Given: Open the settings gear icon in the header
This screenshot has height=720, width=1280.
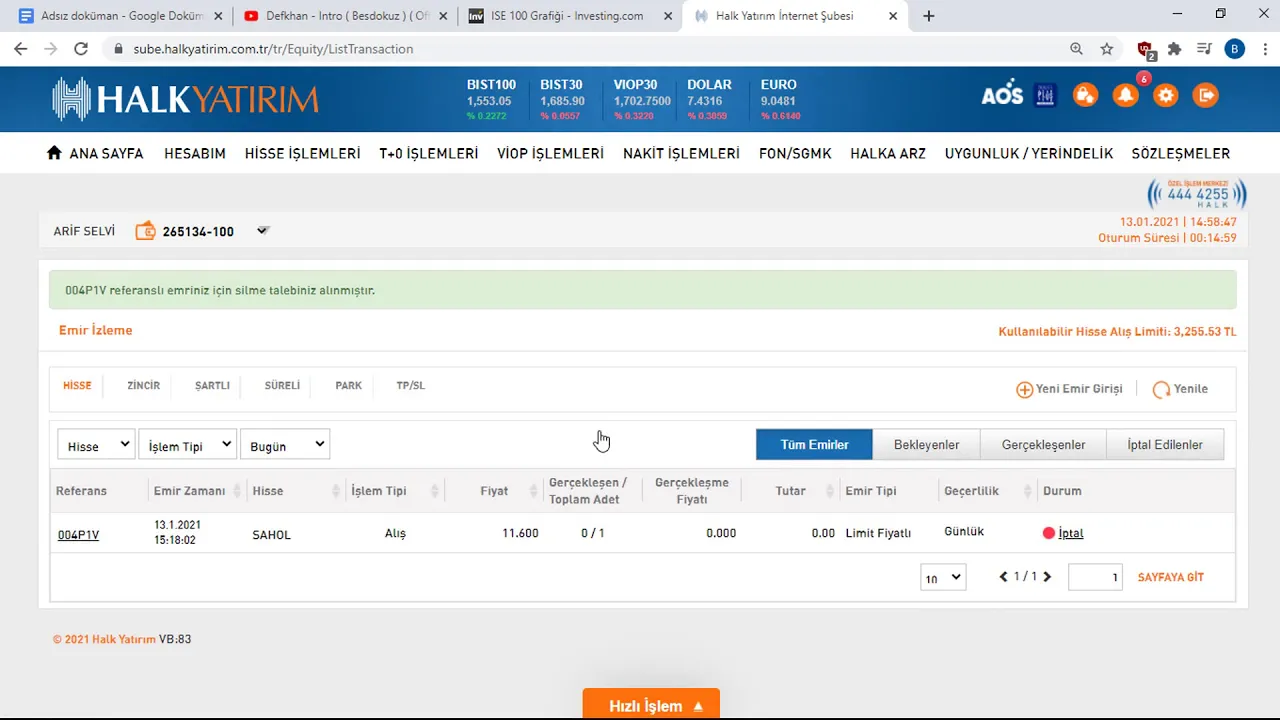Looking at the screenshot, I should (1165, 95).
